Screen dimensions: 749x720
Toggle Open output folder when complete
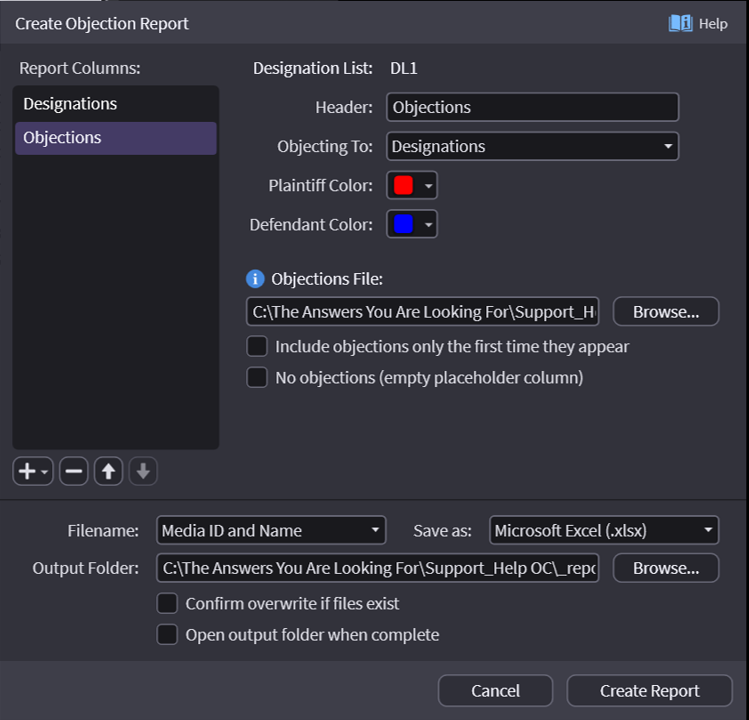[x=167, y=635]
